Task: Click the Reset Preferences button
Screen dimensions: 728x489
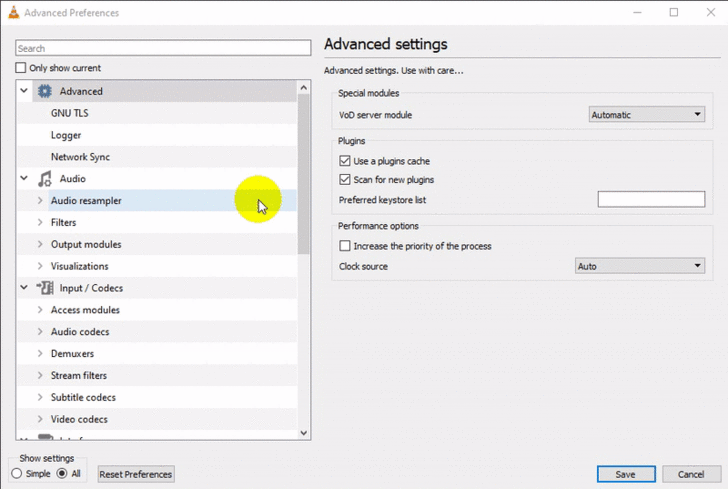Action: tap(136, 474)
